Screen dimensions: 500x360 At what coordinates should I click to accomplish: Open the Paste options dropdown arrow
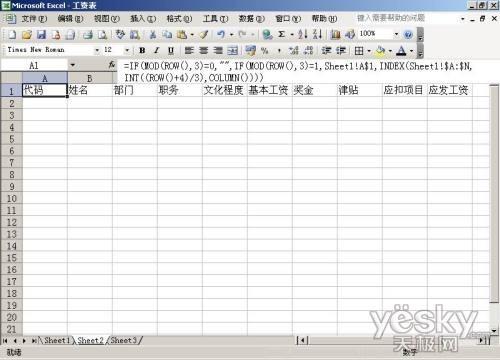192,34
